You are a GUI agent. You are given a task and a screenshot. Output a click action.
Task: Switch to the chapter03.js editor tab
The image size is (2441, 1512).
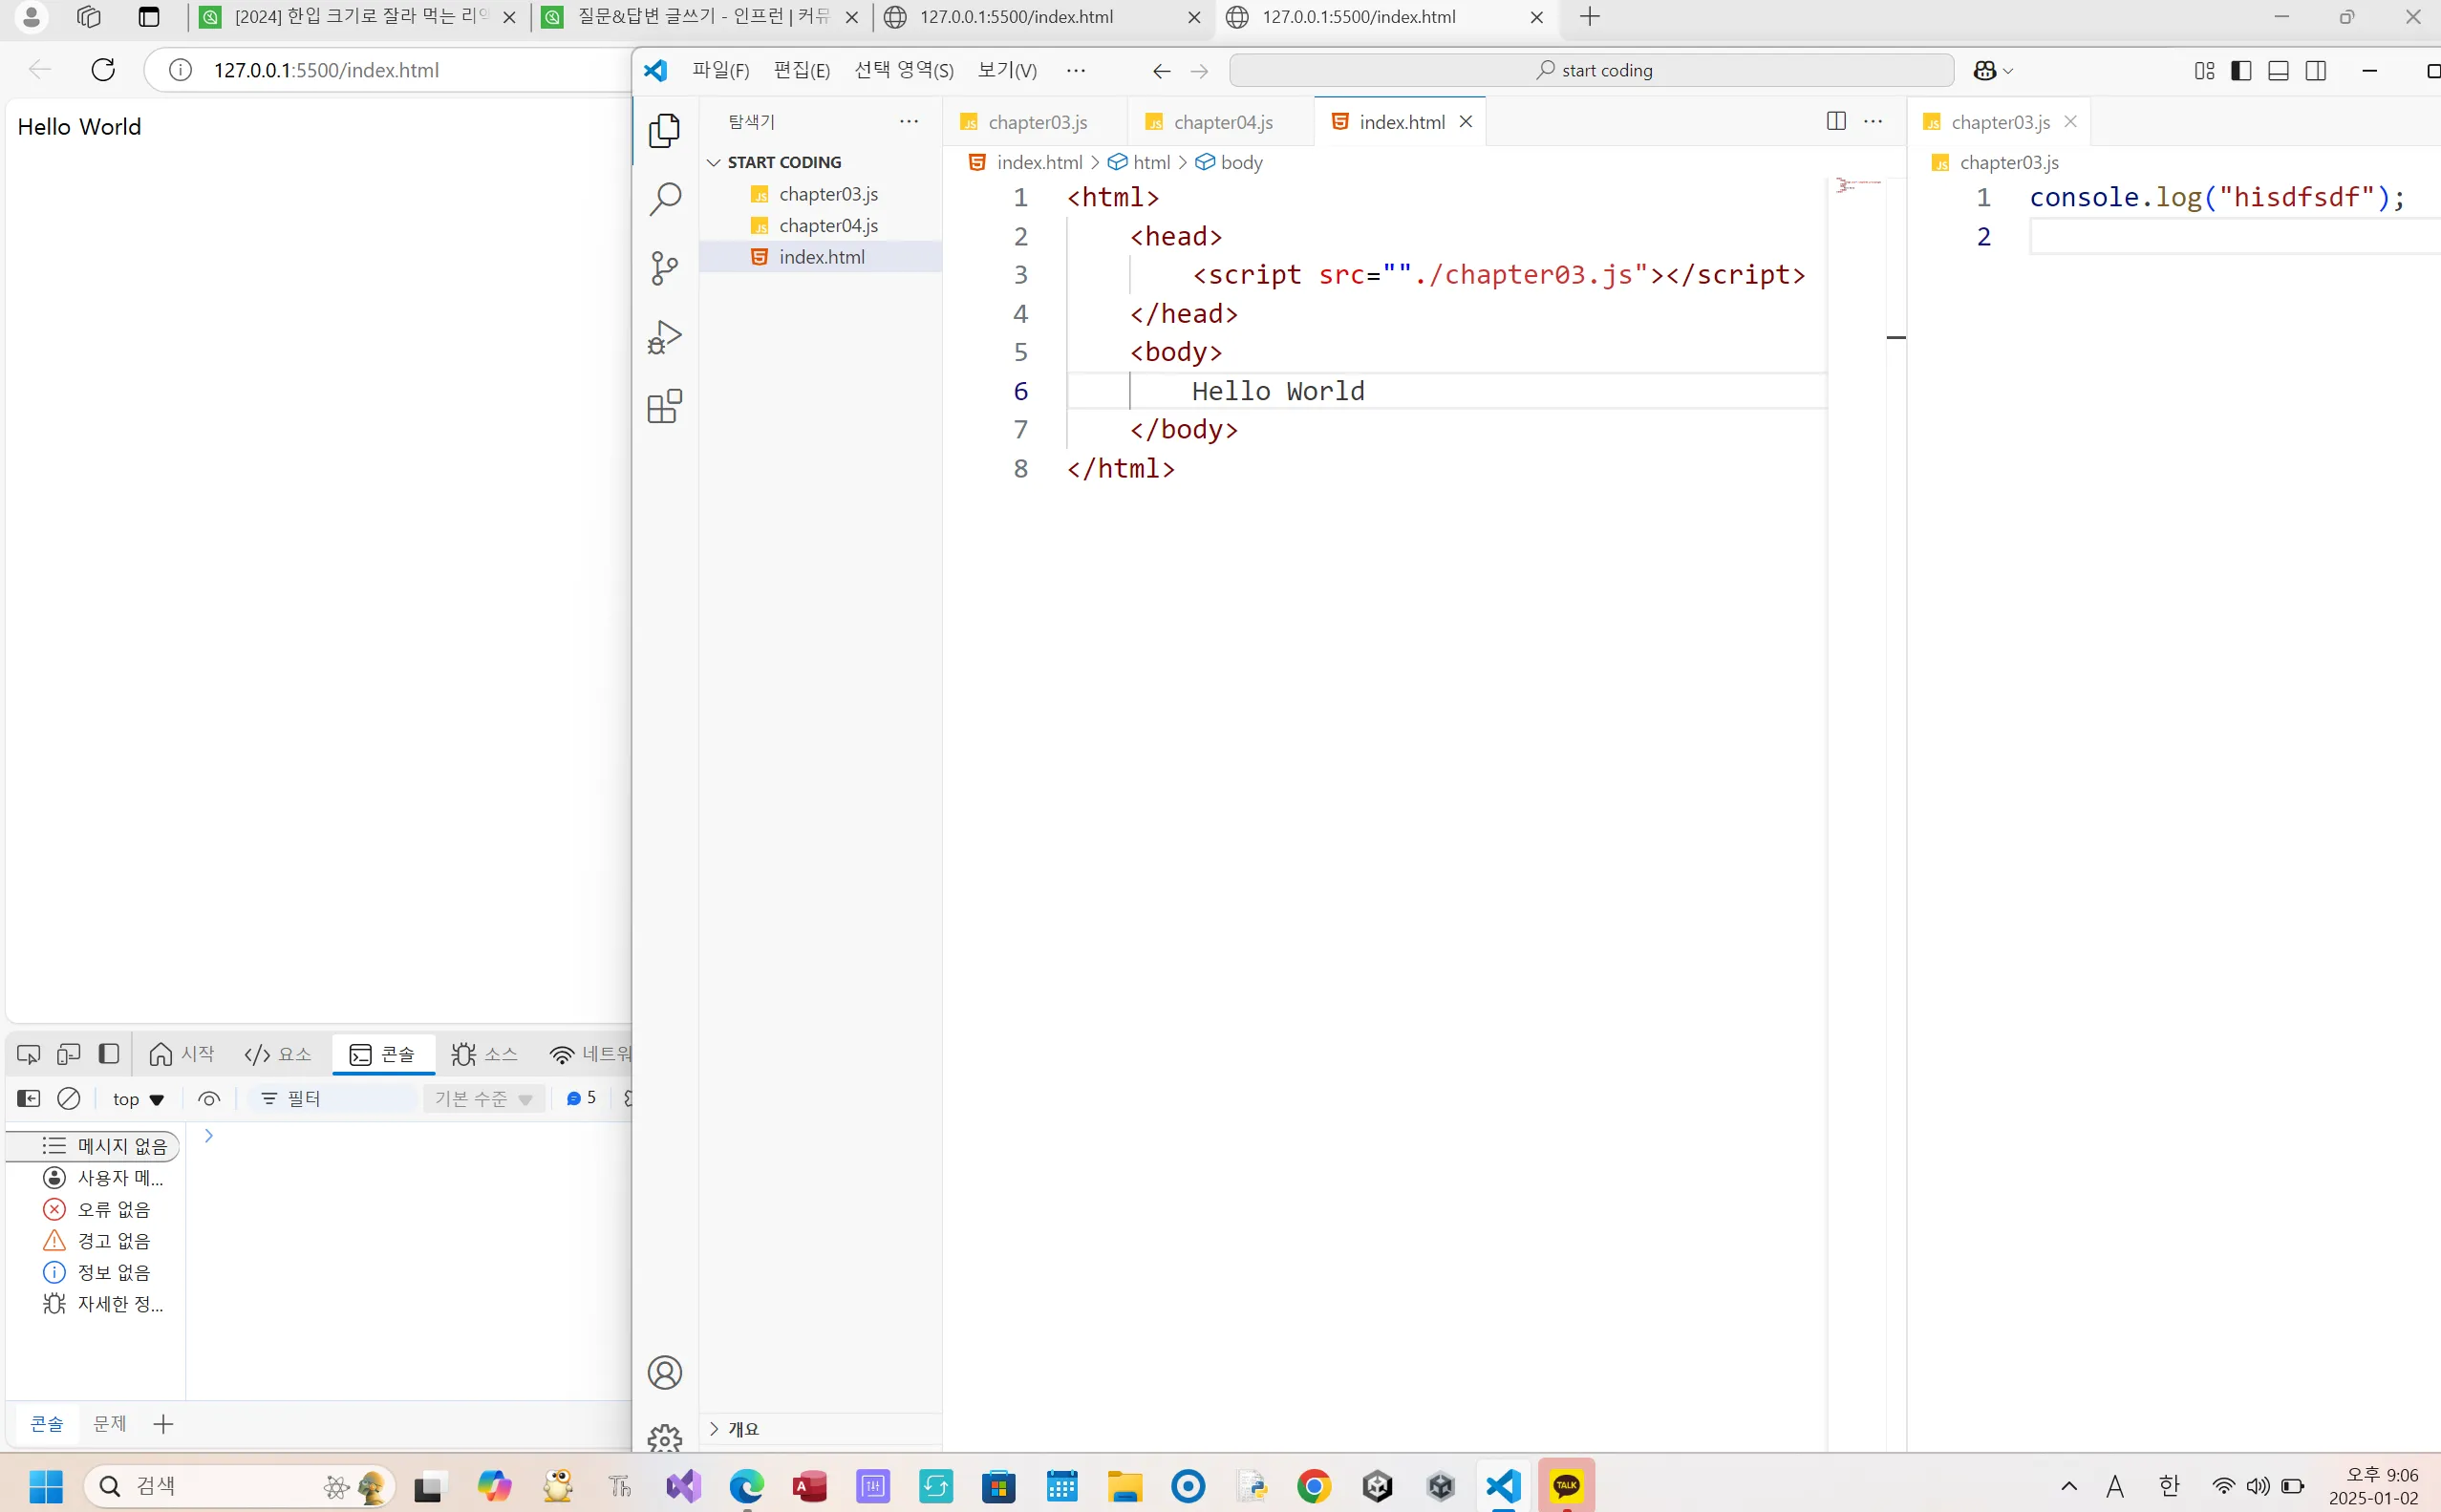coord(1036,122)
